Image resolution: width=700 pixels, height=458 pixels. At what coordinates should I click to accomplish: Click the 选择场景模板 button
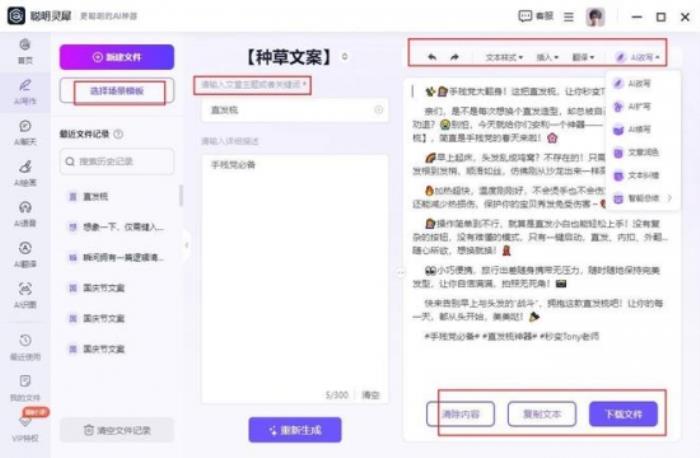coord(117,91)
